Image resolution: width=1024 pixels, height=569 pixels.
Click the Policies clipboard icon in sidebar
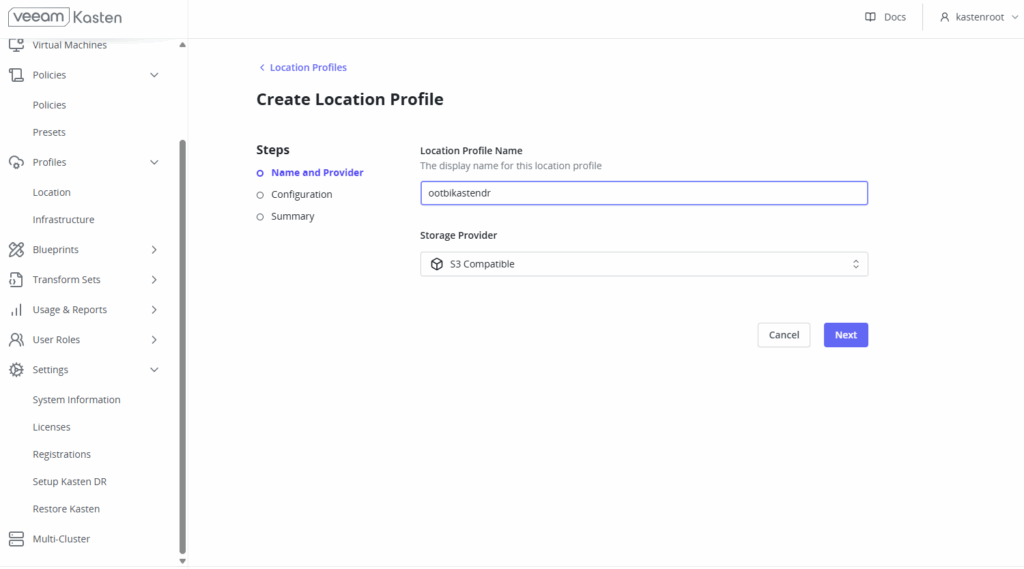point(16,75)
